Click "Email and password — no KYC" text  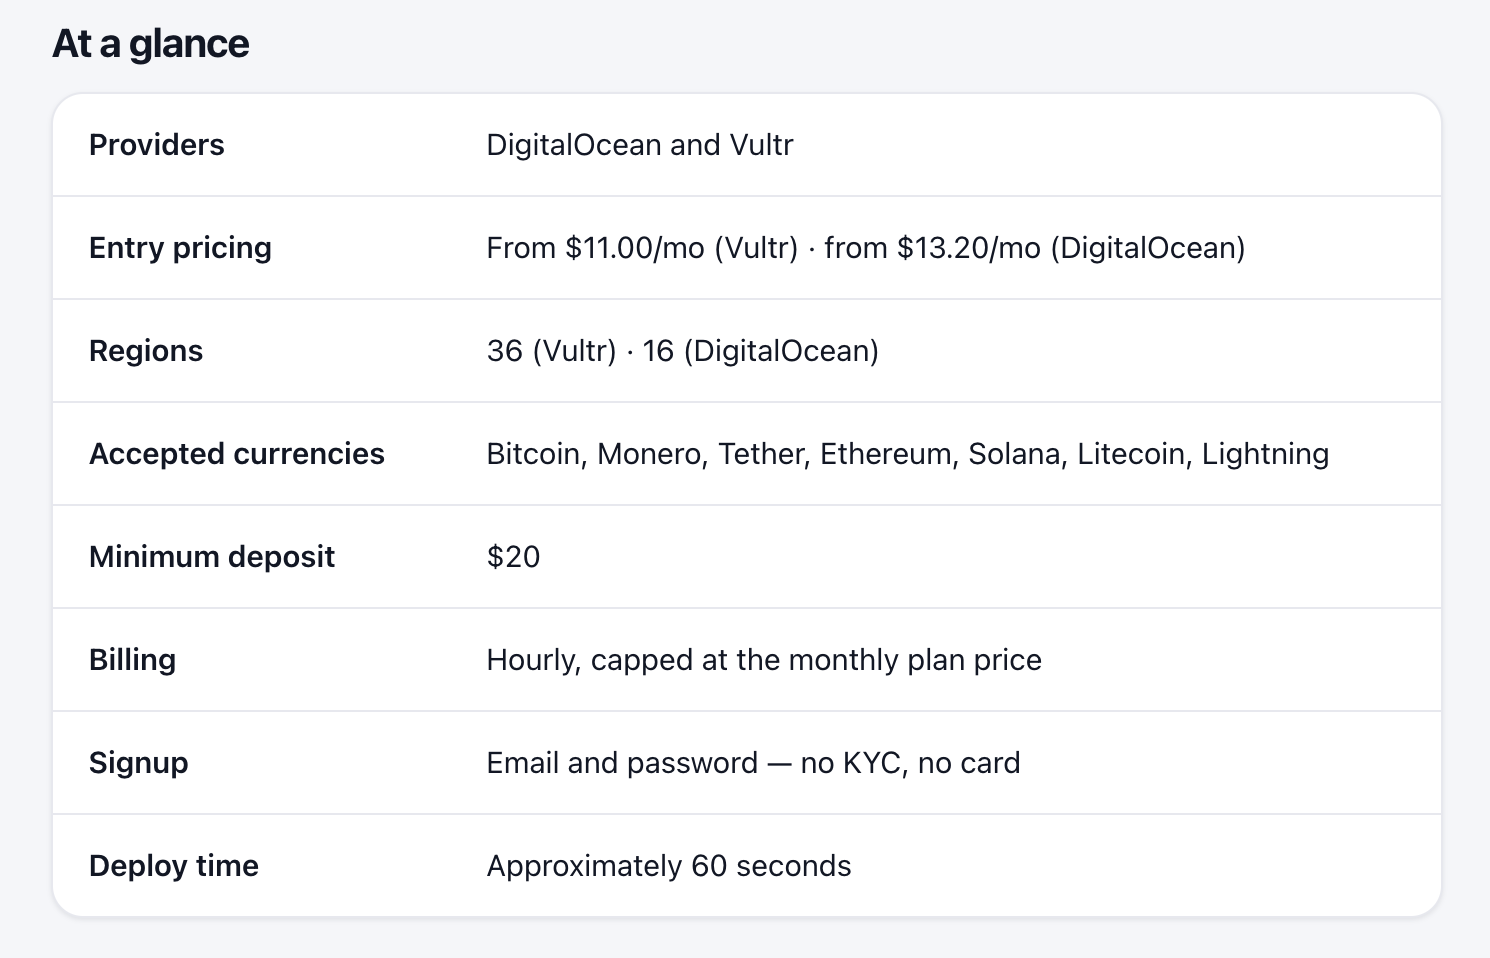pos(695,763)
